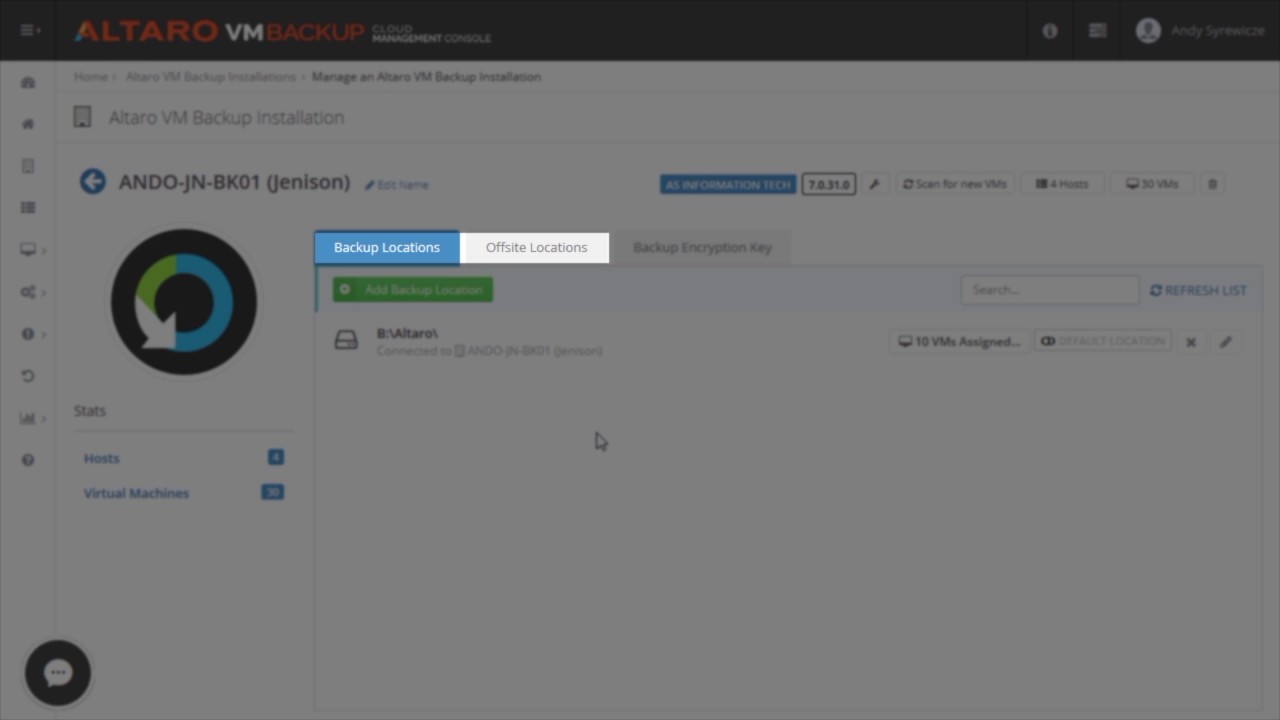Toggle DEFAULT LOCATION for B:\Altaro\
This screenshot has height=720, width=1280.
[x=1102, y=342]
